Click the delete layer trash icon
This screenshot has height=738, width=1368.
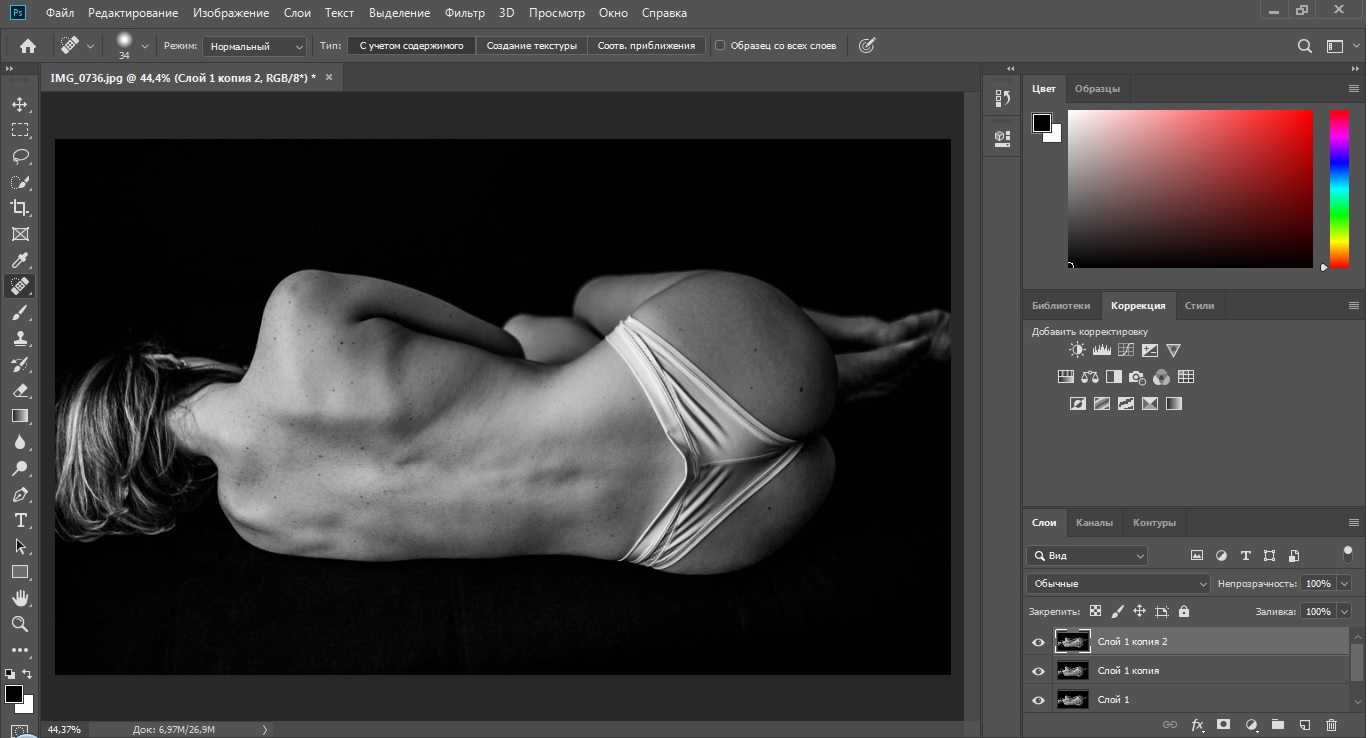1331,724
